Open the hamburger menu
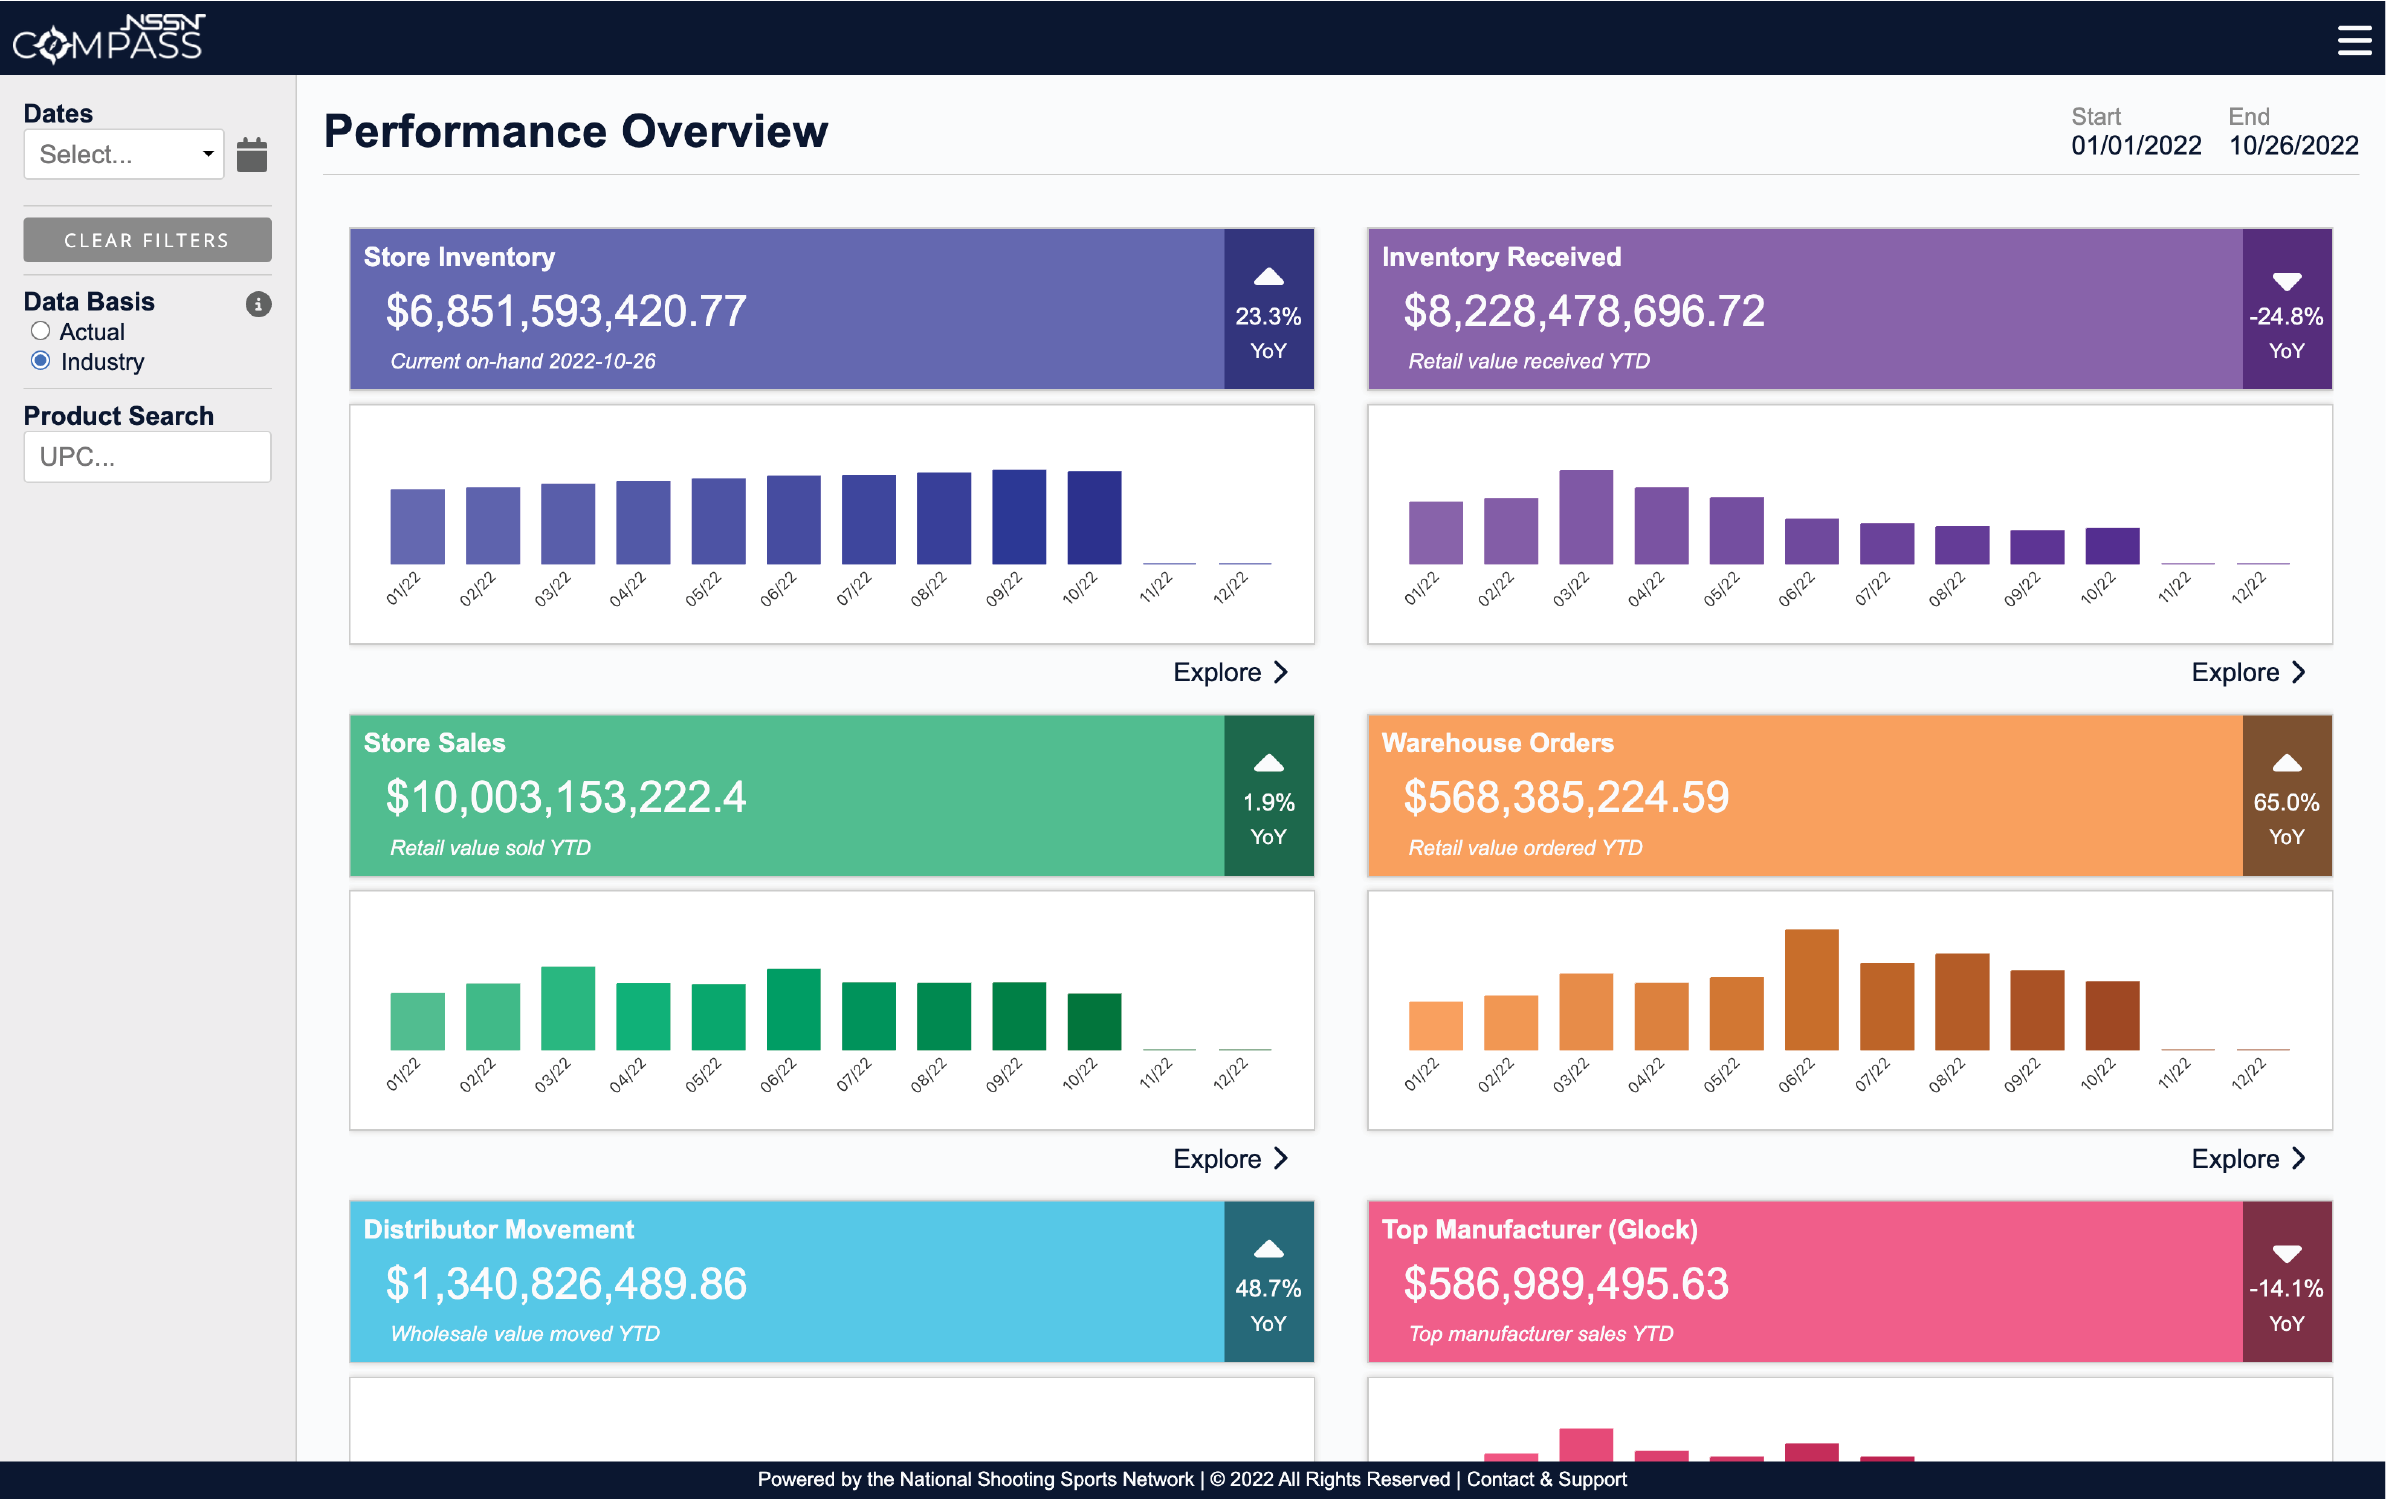Image resolution: width=2386 pixels, height=1499 pixels. pos(2353,40)
